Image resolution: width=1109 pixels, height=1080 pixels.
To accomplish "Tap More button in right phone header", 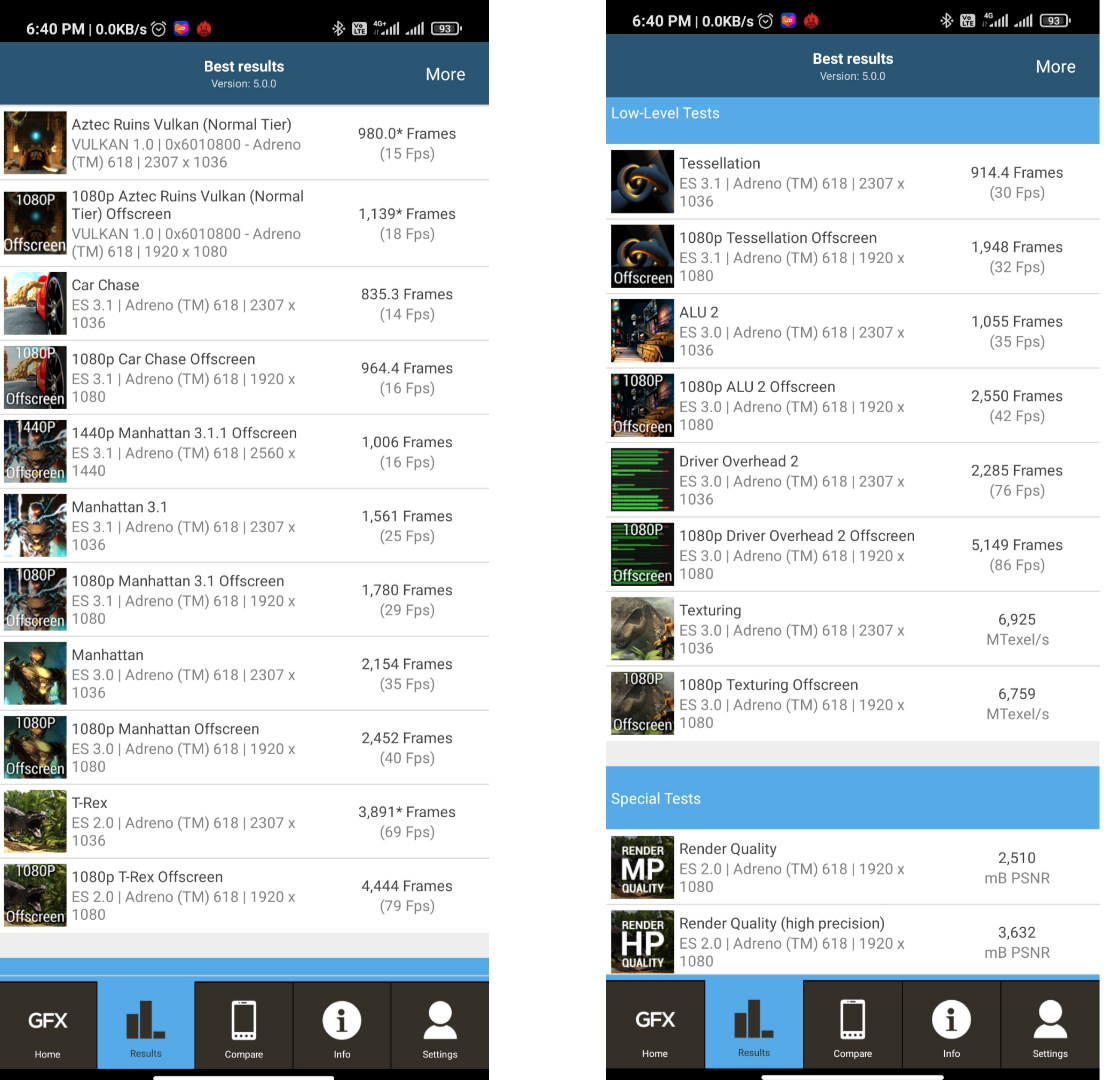I will pyautogui.click(x=1055, y=66).
